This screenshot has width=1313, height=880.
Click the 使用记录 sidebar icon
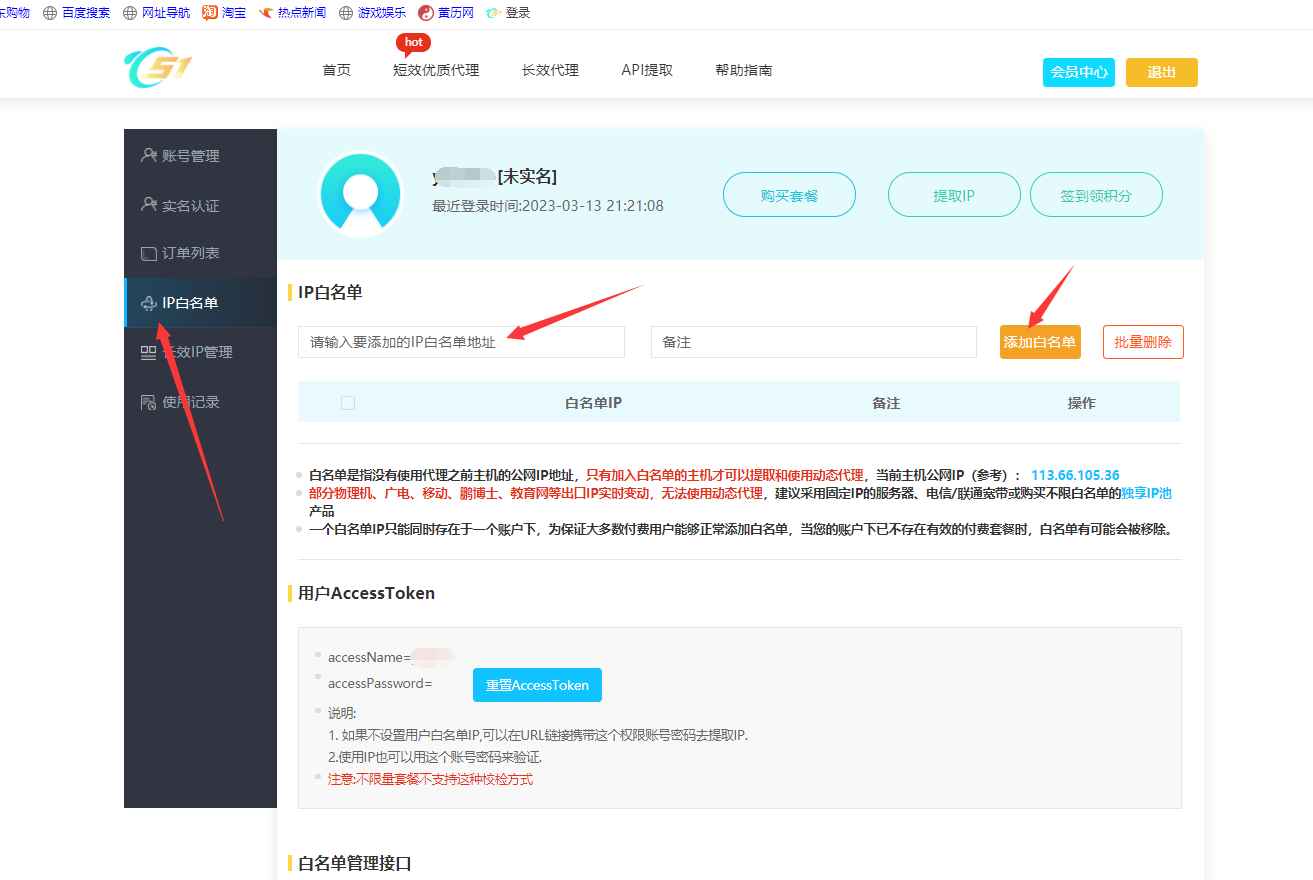(x=149, y=402)
